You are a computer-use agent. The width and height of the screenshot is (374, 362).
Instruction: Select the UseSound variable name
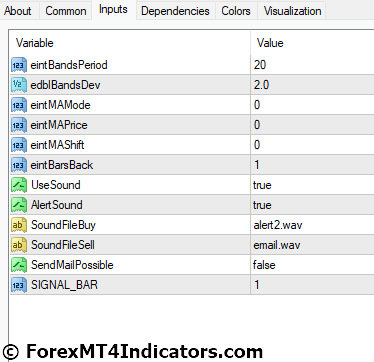click(x=56, y=185)
